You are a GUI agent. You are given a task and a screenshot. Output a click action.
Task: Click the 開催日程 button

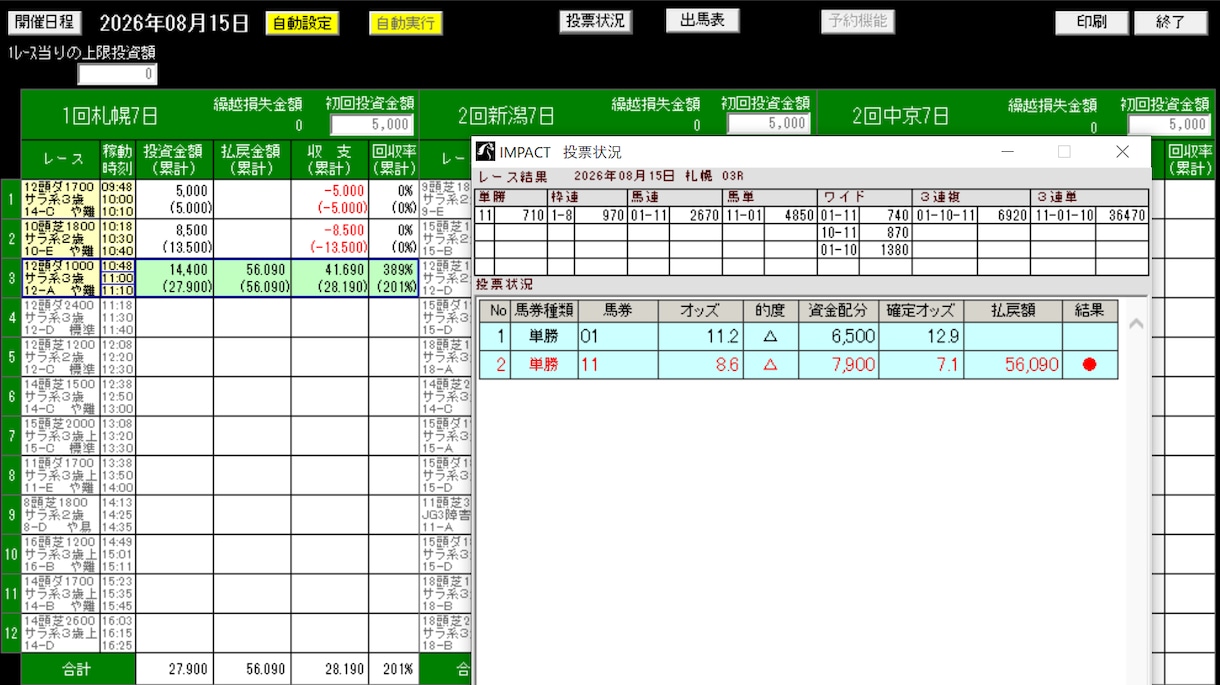pyautogui.click(x=45, y=23)
